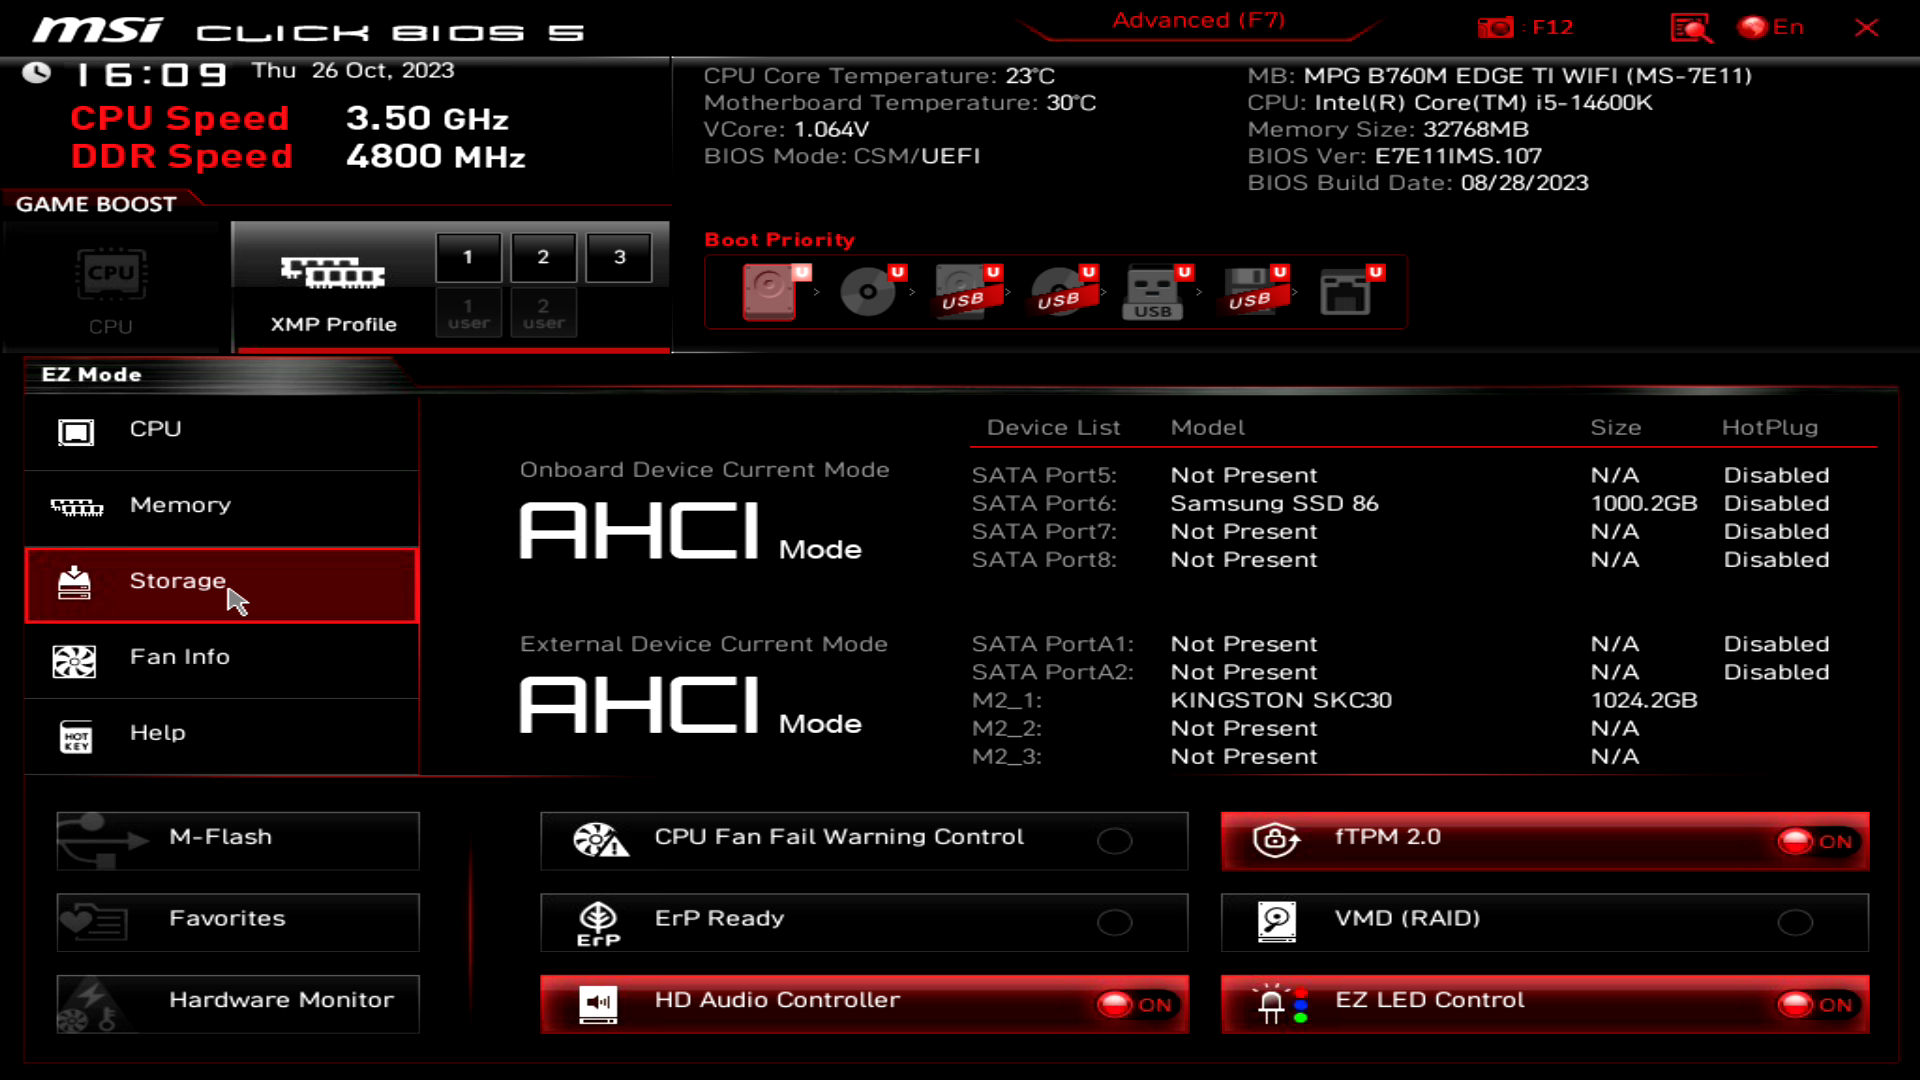1920x1080 pixels.
Task: Open the Hardware Monitor
Action: (238, 1002)
